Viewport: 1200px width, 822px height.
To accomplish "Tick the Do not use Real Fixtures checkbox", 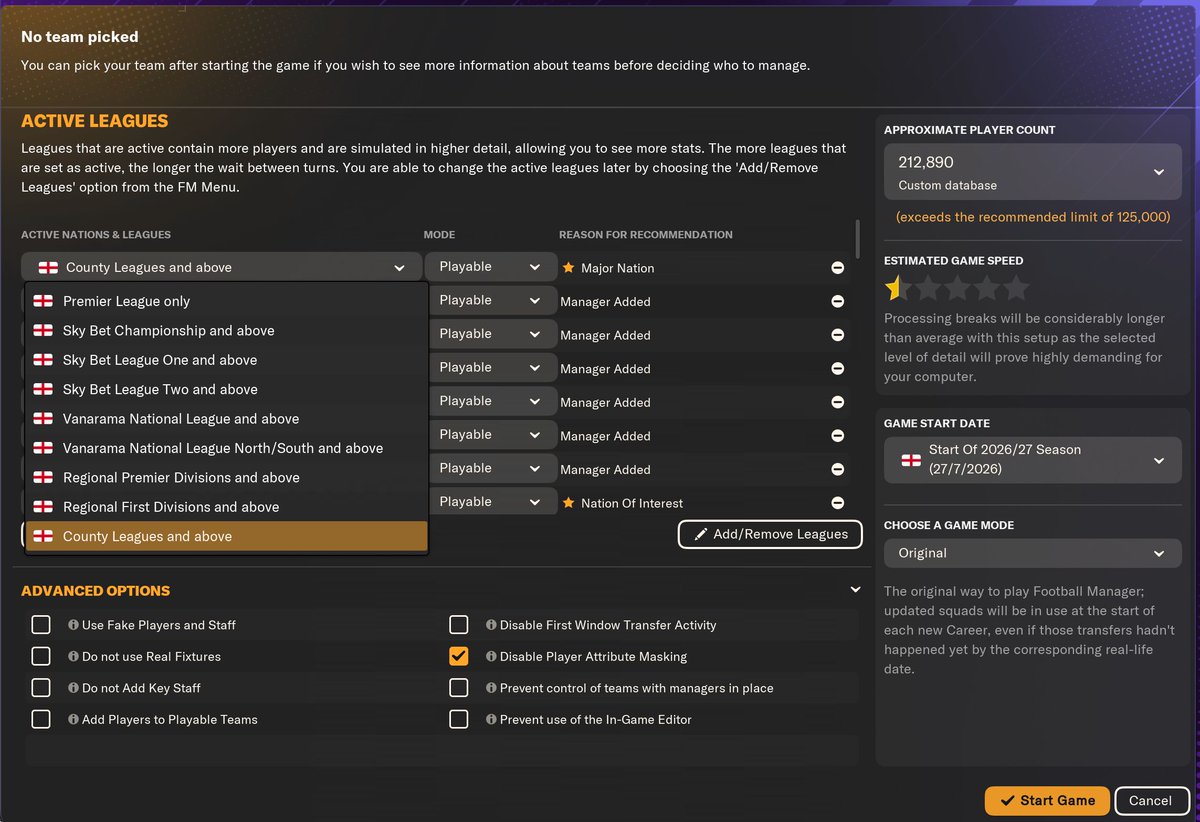I will click(41, 656).
